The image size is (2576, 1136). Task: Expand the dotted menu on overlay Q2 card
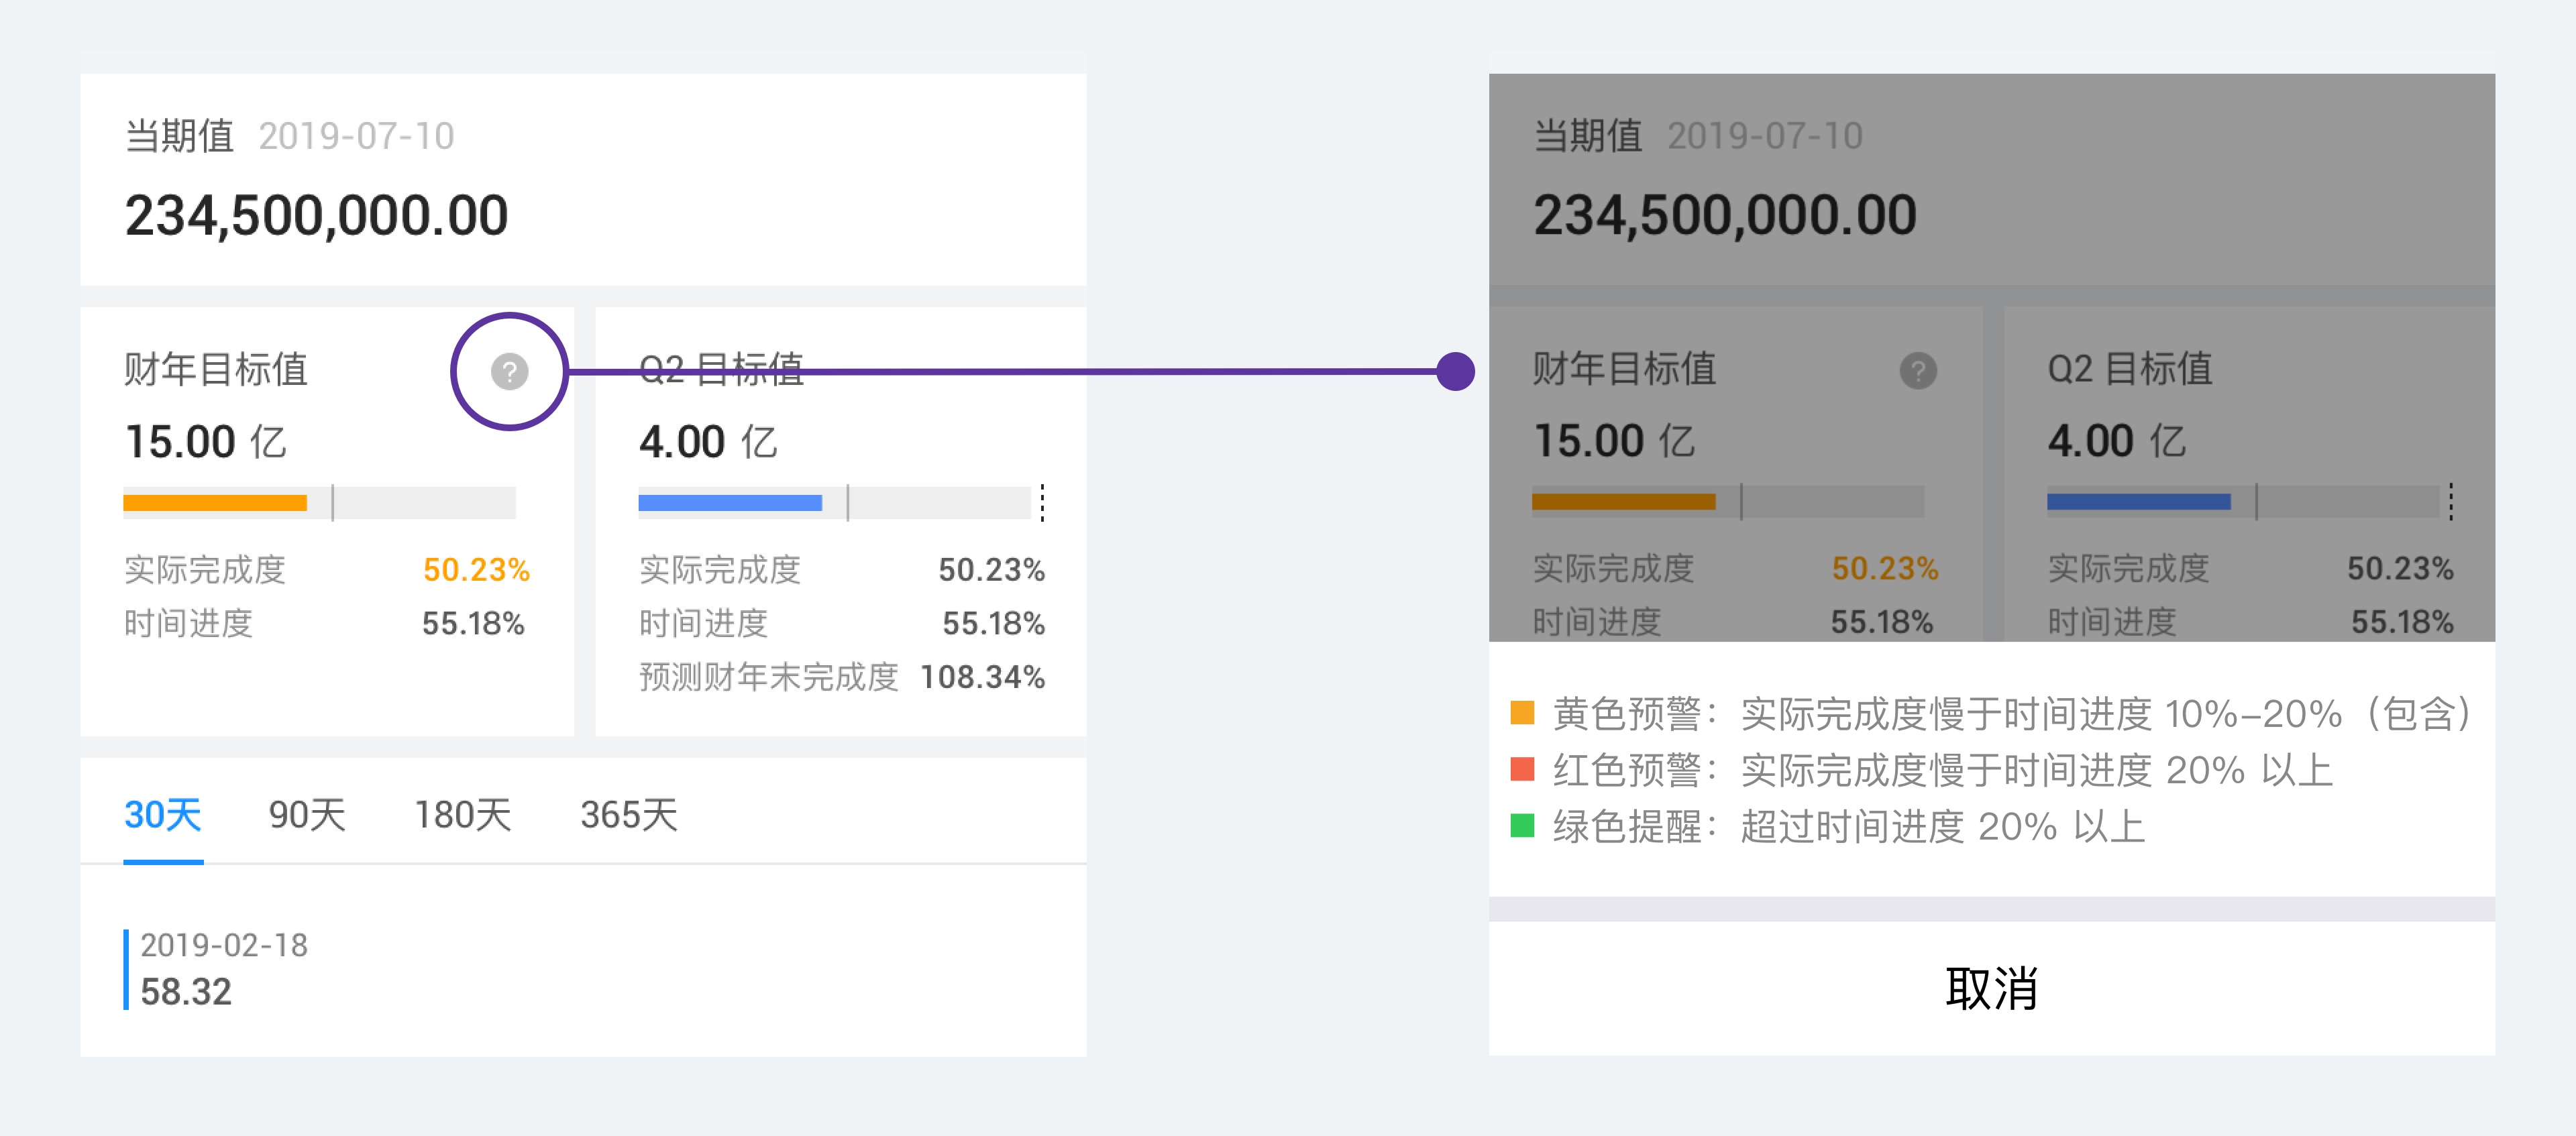point(2452,503)
